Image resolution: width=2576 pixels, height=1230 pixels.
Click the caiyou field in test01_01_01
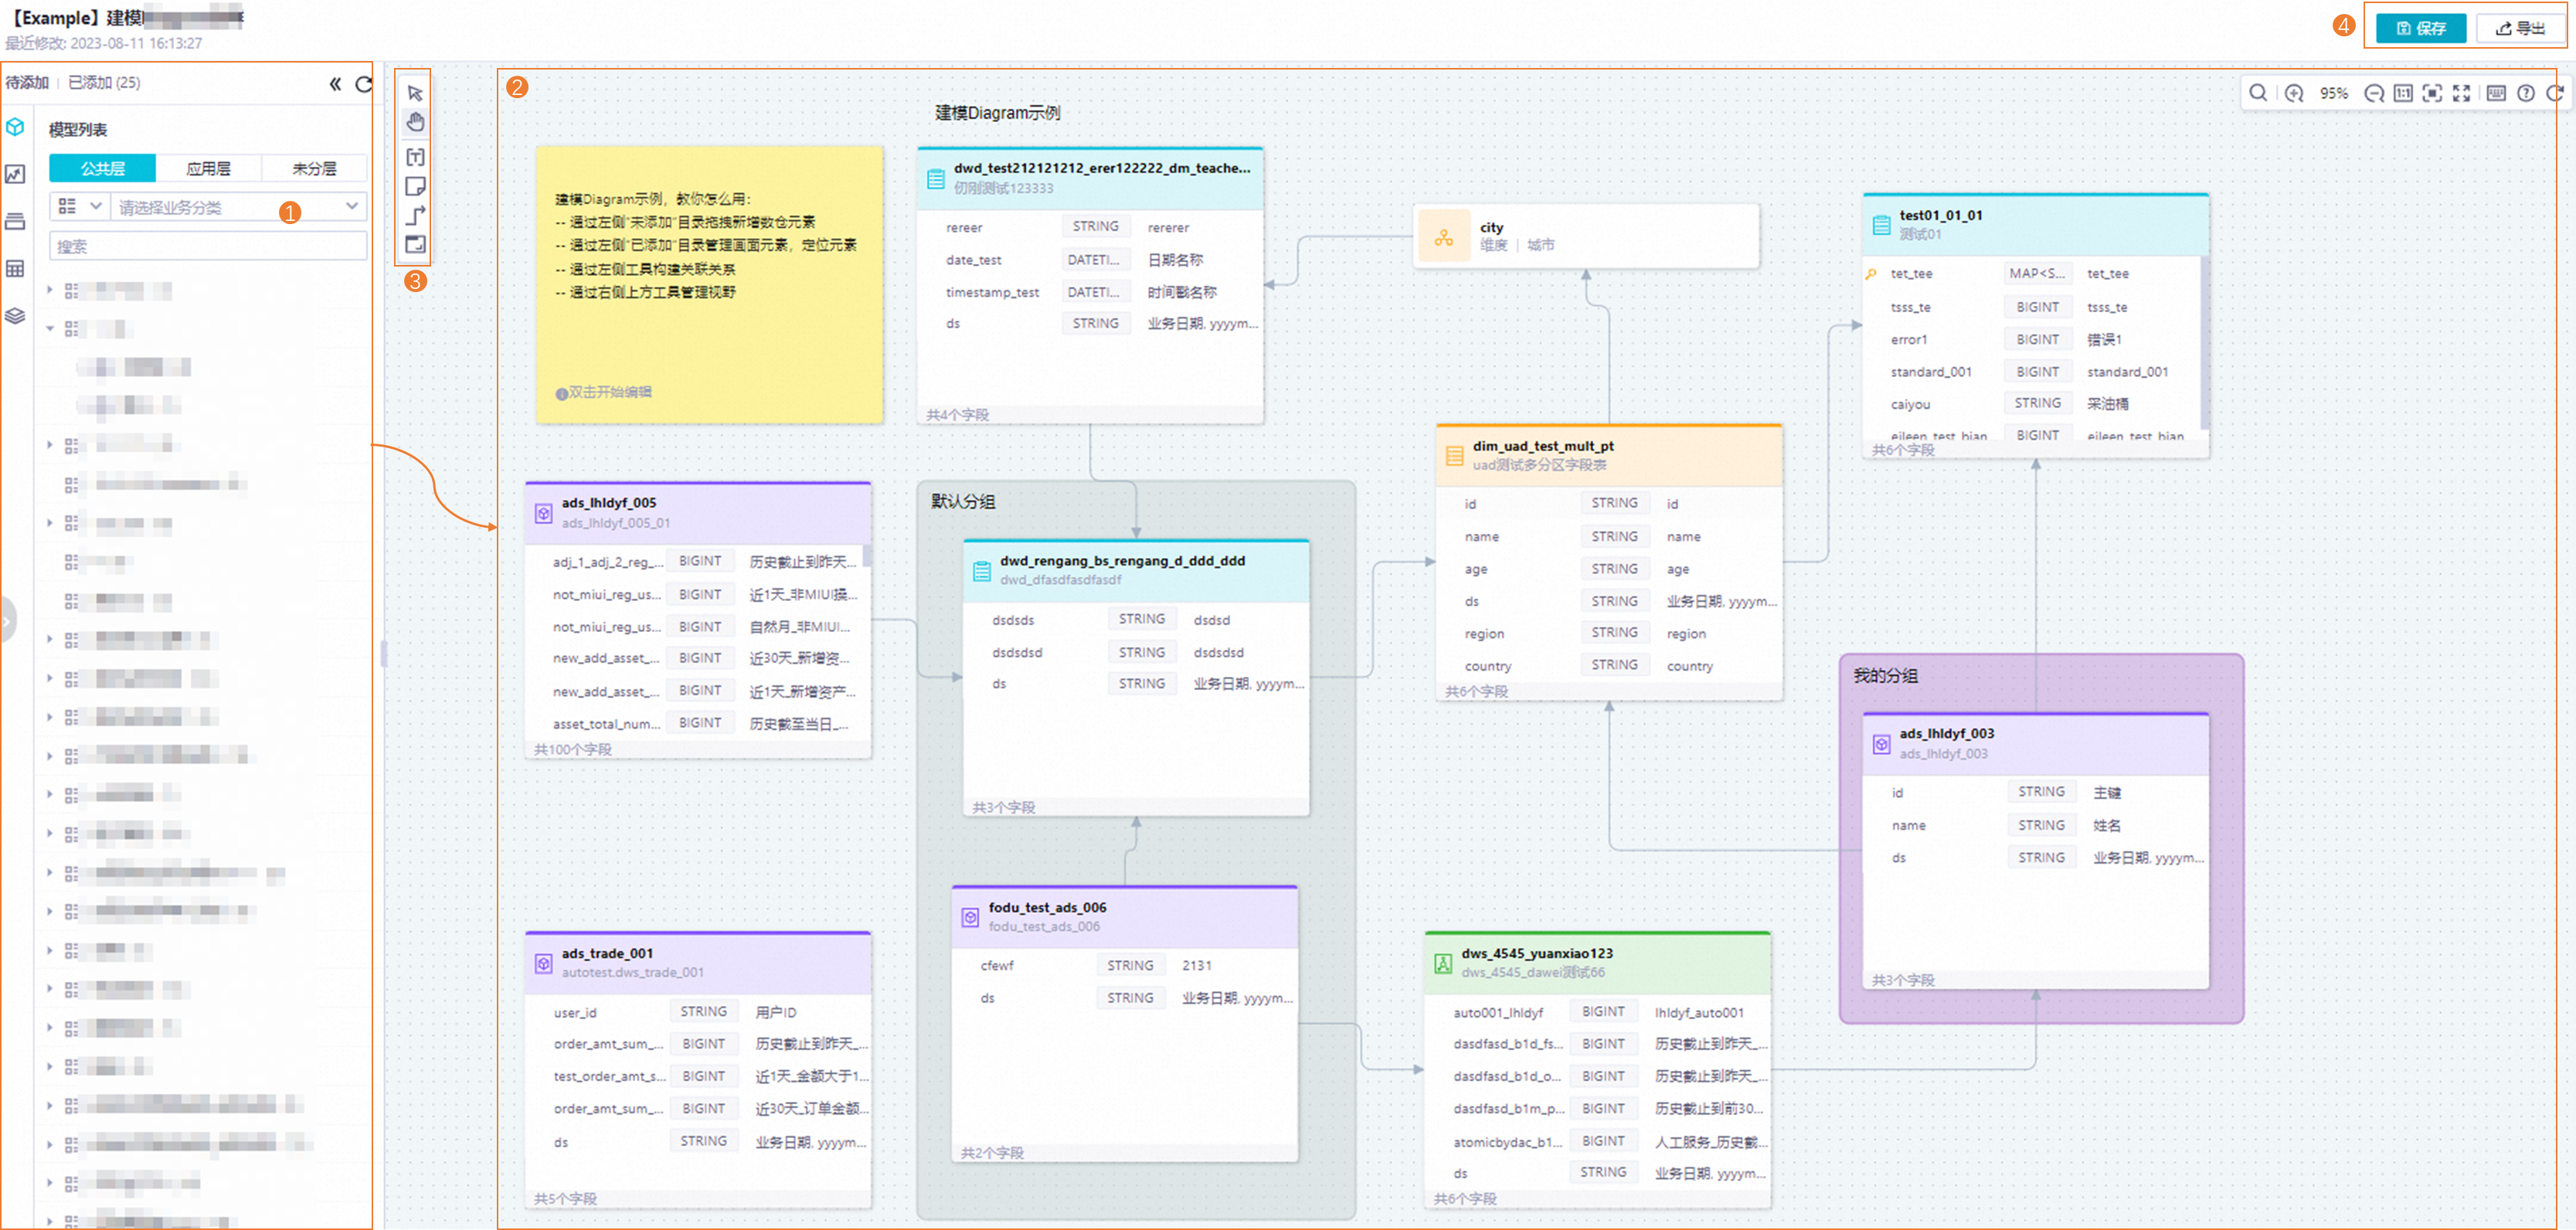point(2032,404)
